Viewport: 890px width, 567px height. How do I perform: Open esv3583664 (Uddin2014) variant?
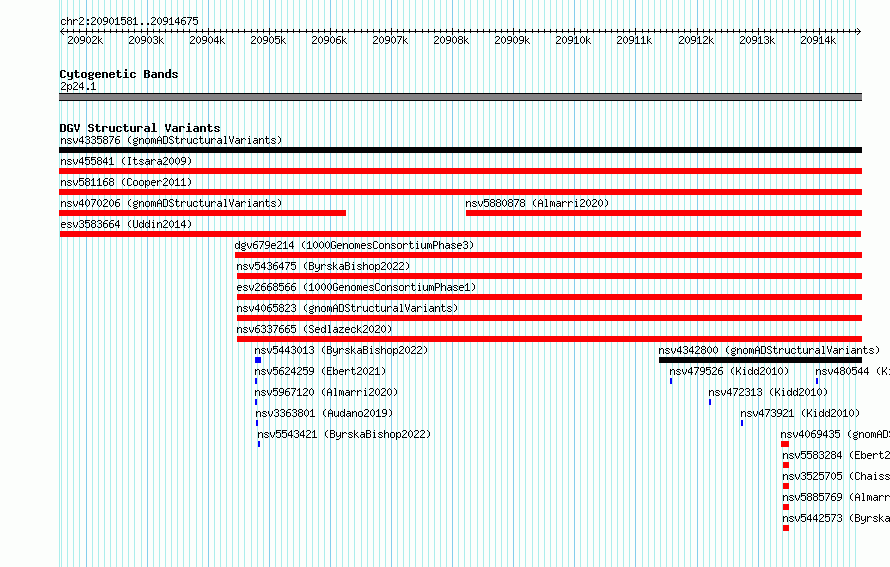[126, 224]
